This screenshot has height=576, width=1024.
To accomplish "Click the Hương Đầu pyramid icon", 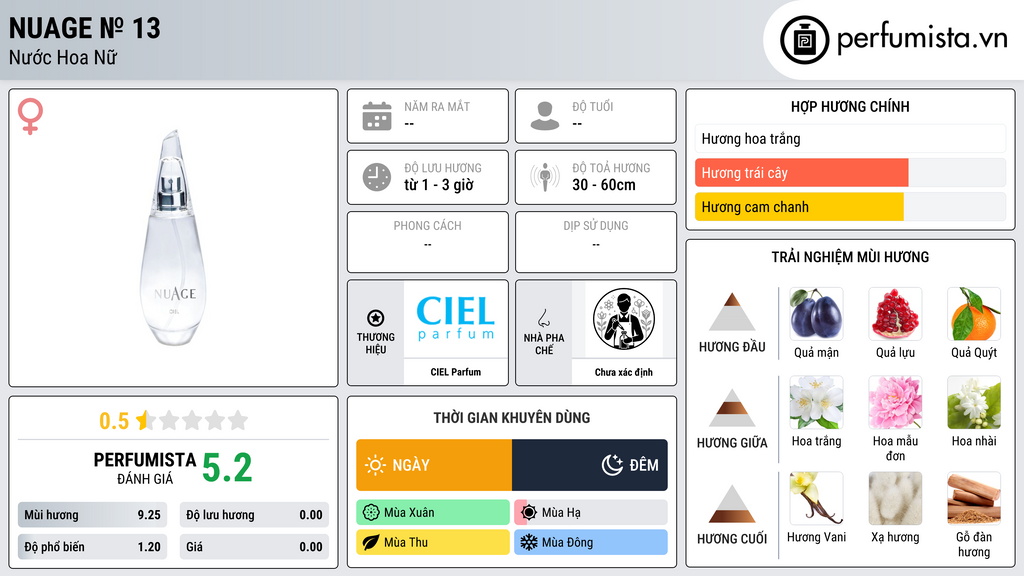I will (732, 312).
